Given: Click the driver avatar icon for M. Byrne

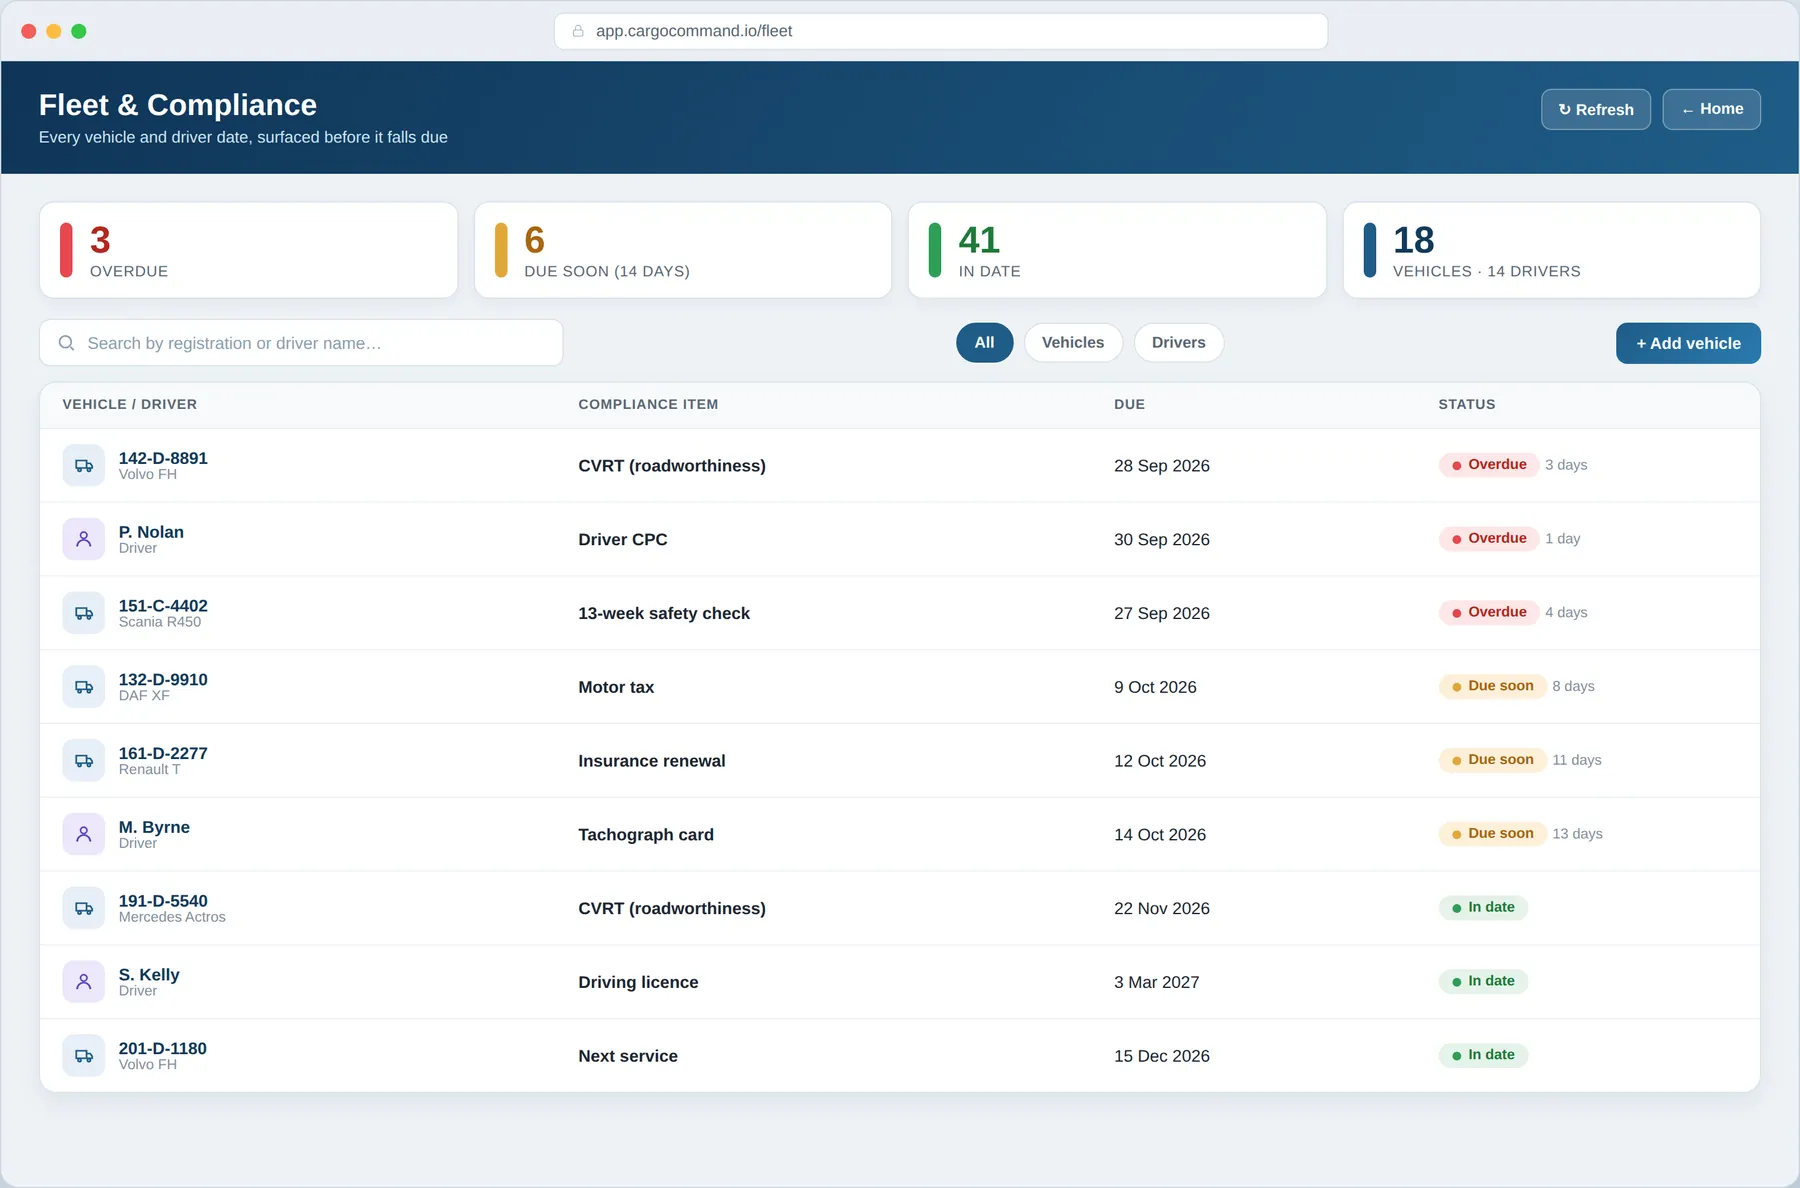Looking at the screenshot, I should (x=84, y=834).
